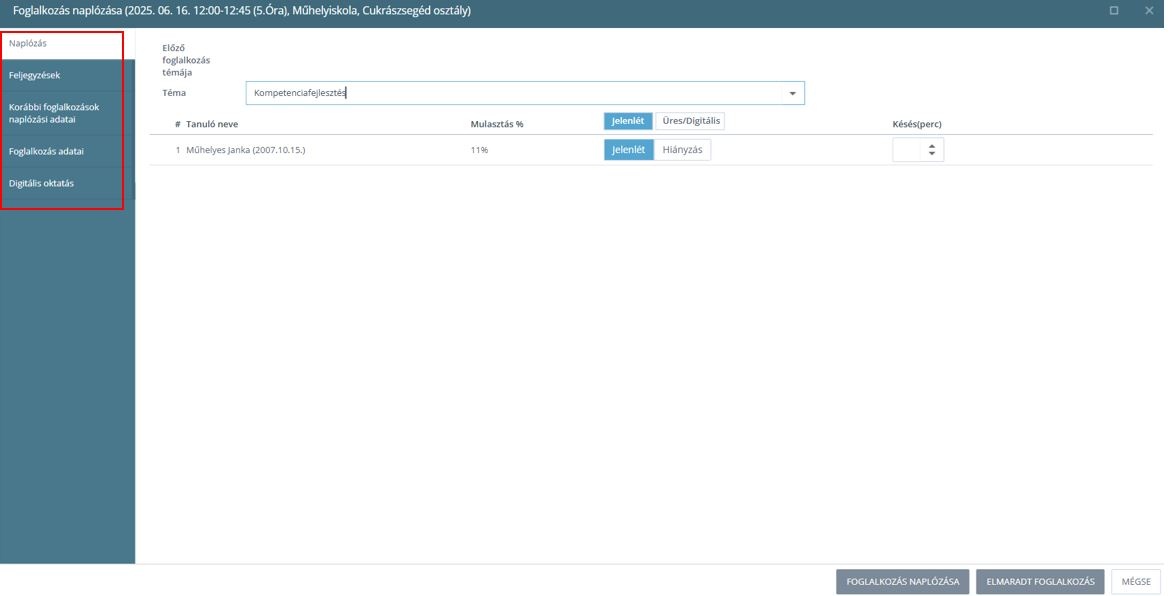Click the ELMARADT FOGLALKOZÁS button

coord(1040,582)
